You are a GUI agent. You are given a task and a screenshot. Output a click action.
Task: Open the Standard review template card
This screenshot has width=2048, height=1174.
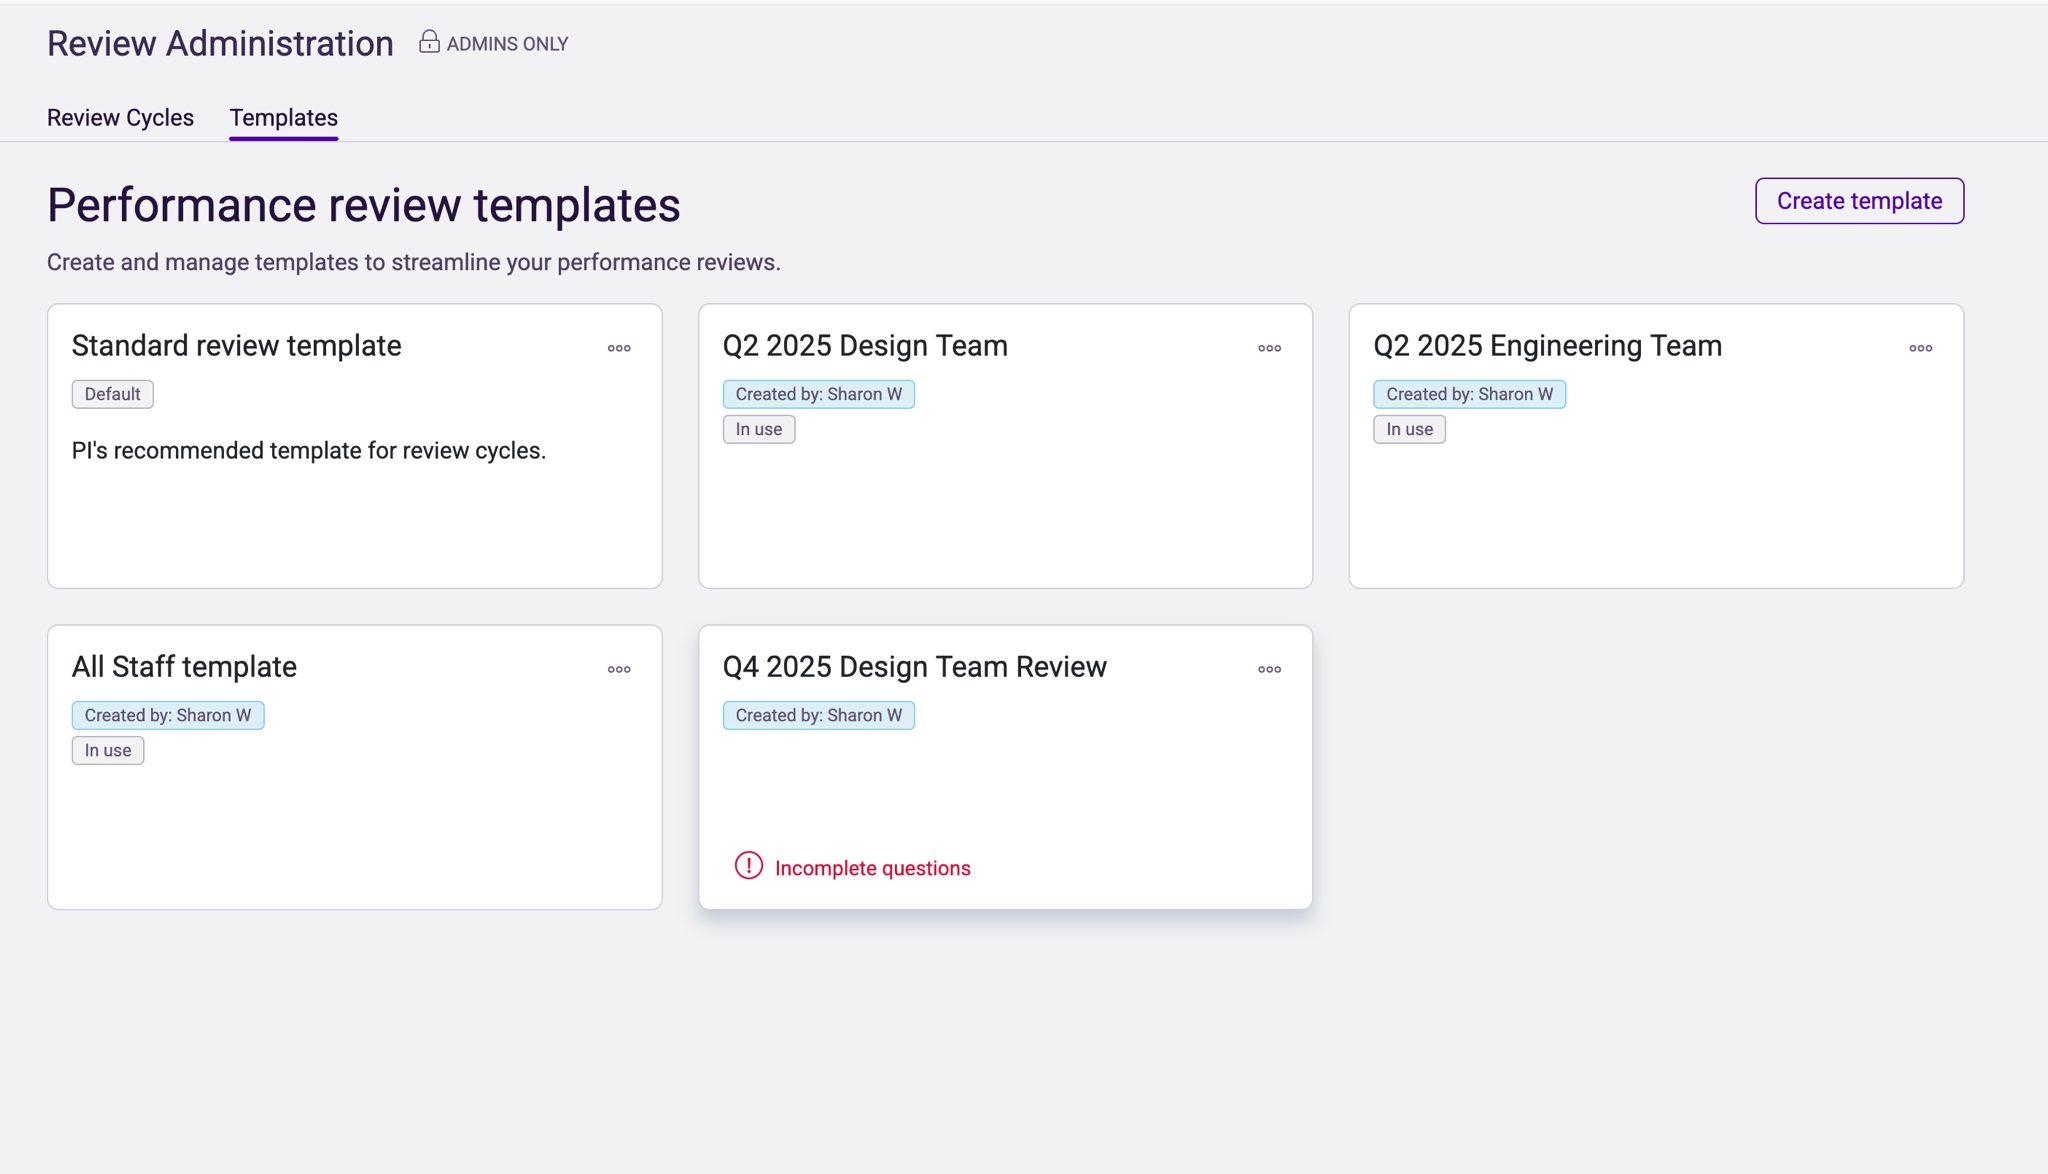click(x=236, y=346)
